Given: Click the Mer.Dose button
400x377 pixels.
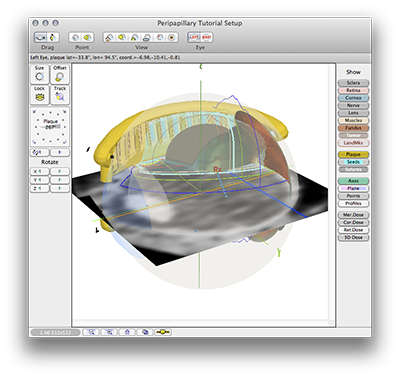Looking at the screenshot, I should coord(353,215).
